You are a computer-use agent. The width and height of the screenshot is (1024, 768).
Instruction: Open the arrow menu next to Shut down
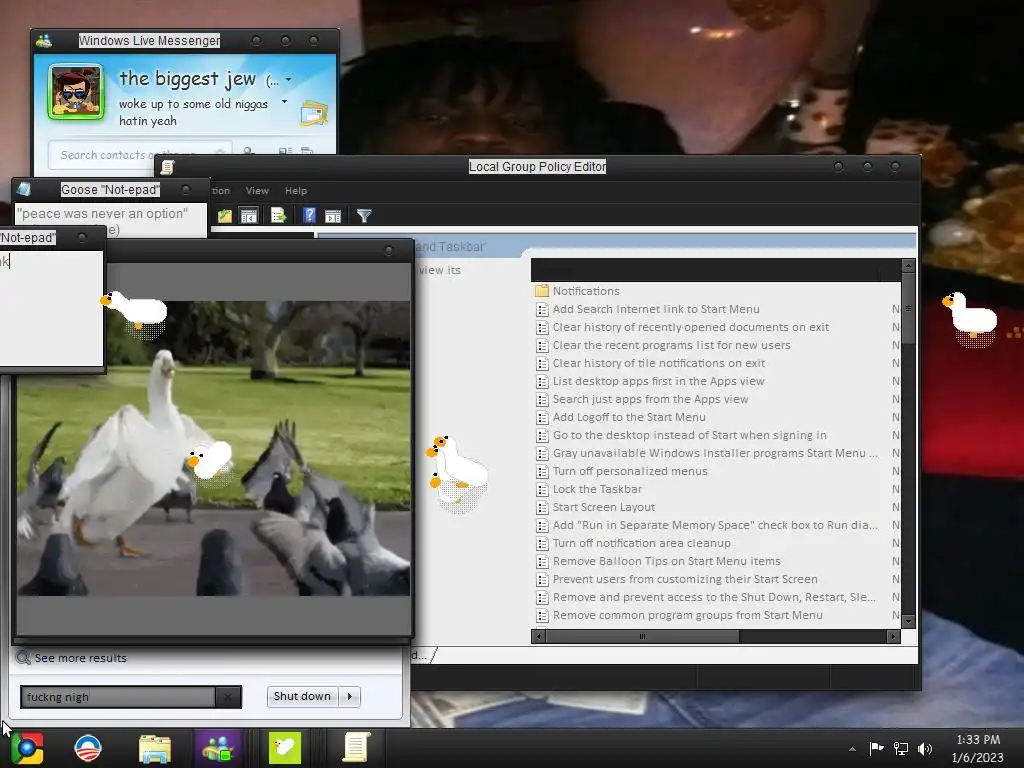[x=350, y=696]
